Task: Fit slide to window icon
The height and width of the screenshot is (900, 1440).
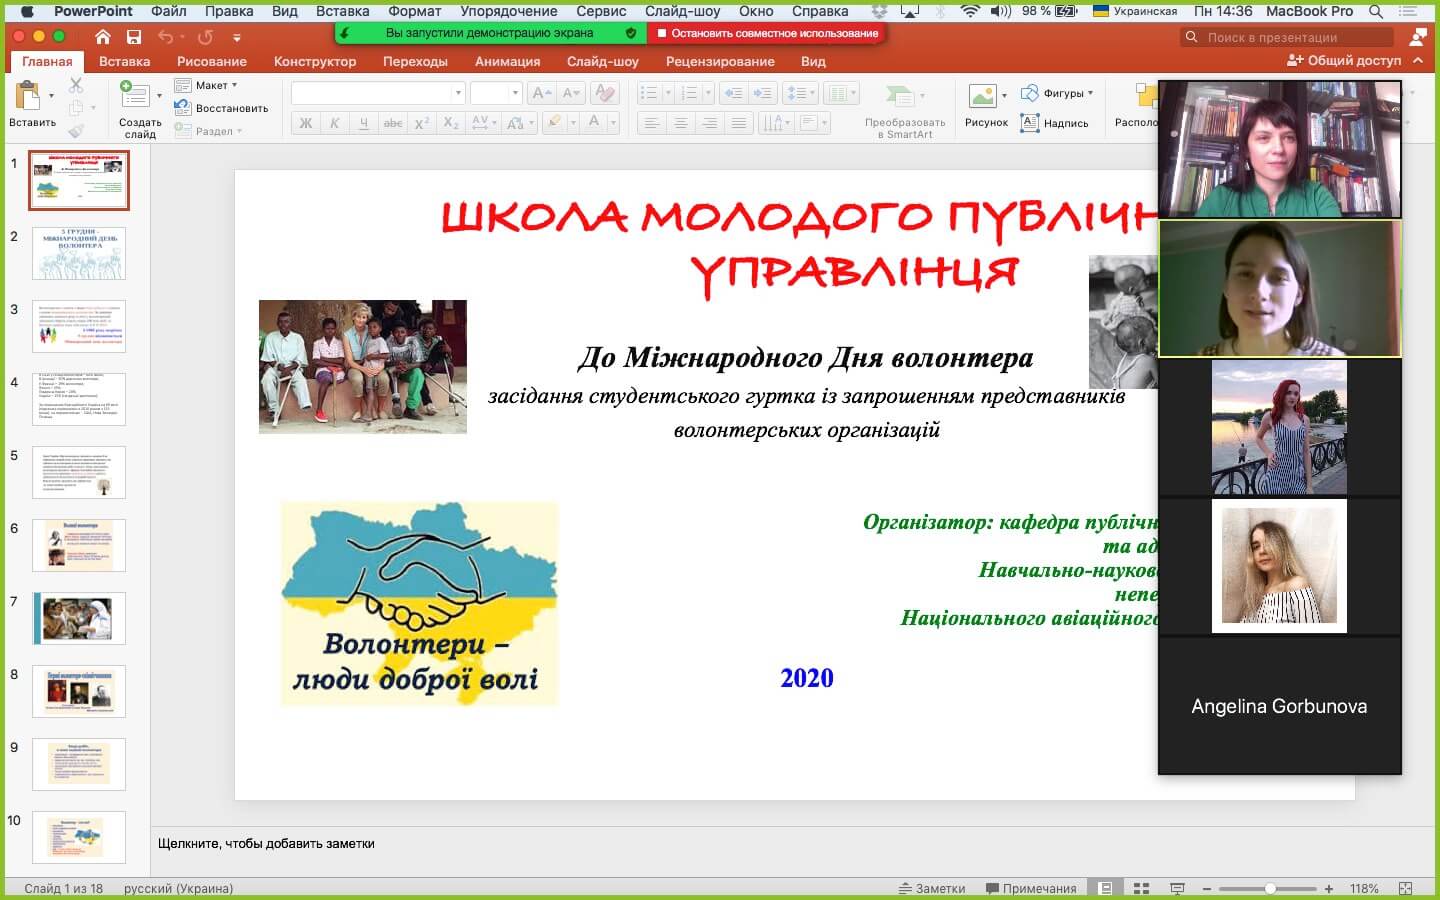Action: pos(1405,888)
